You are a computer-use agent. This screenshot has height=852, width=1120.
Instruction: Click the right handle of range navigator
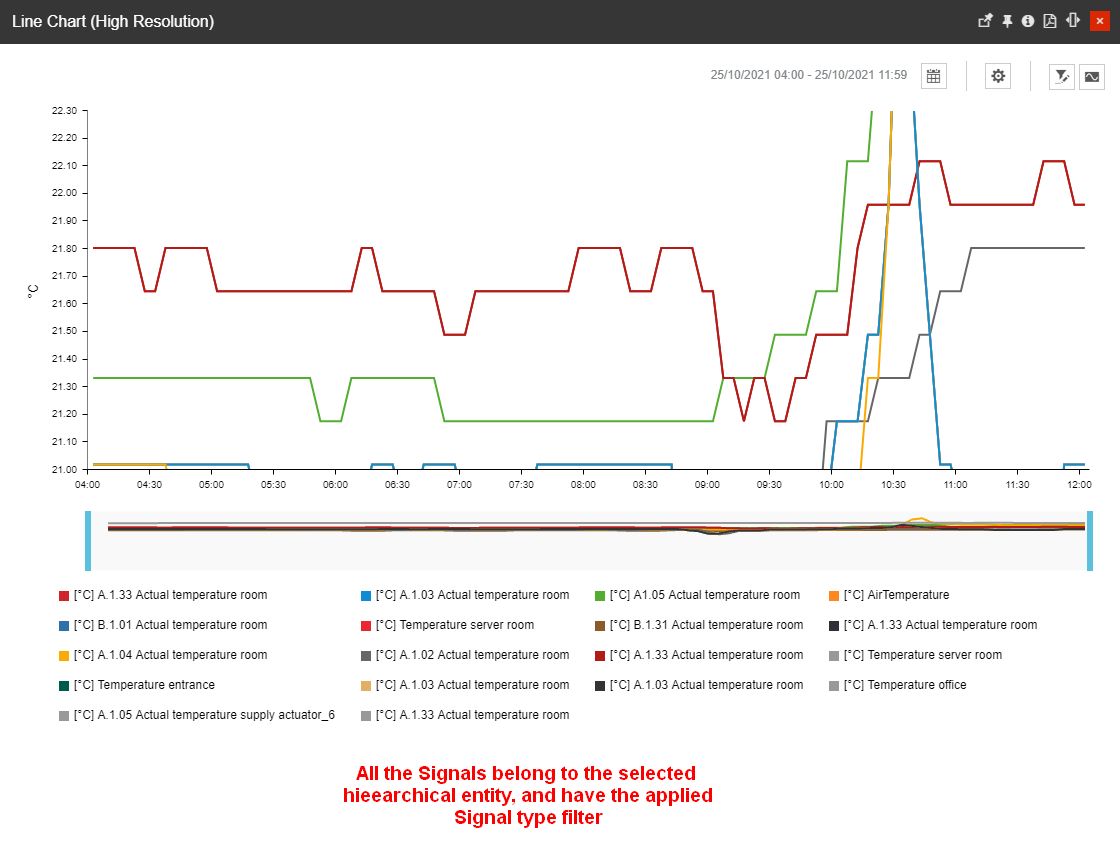[1090, 541]
